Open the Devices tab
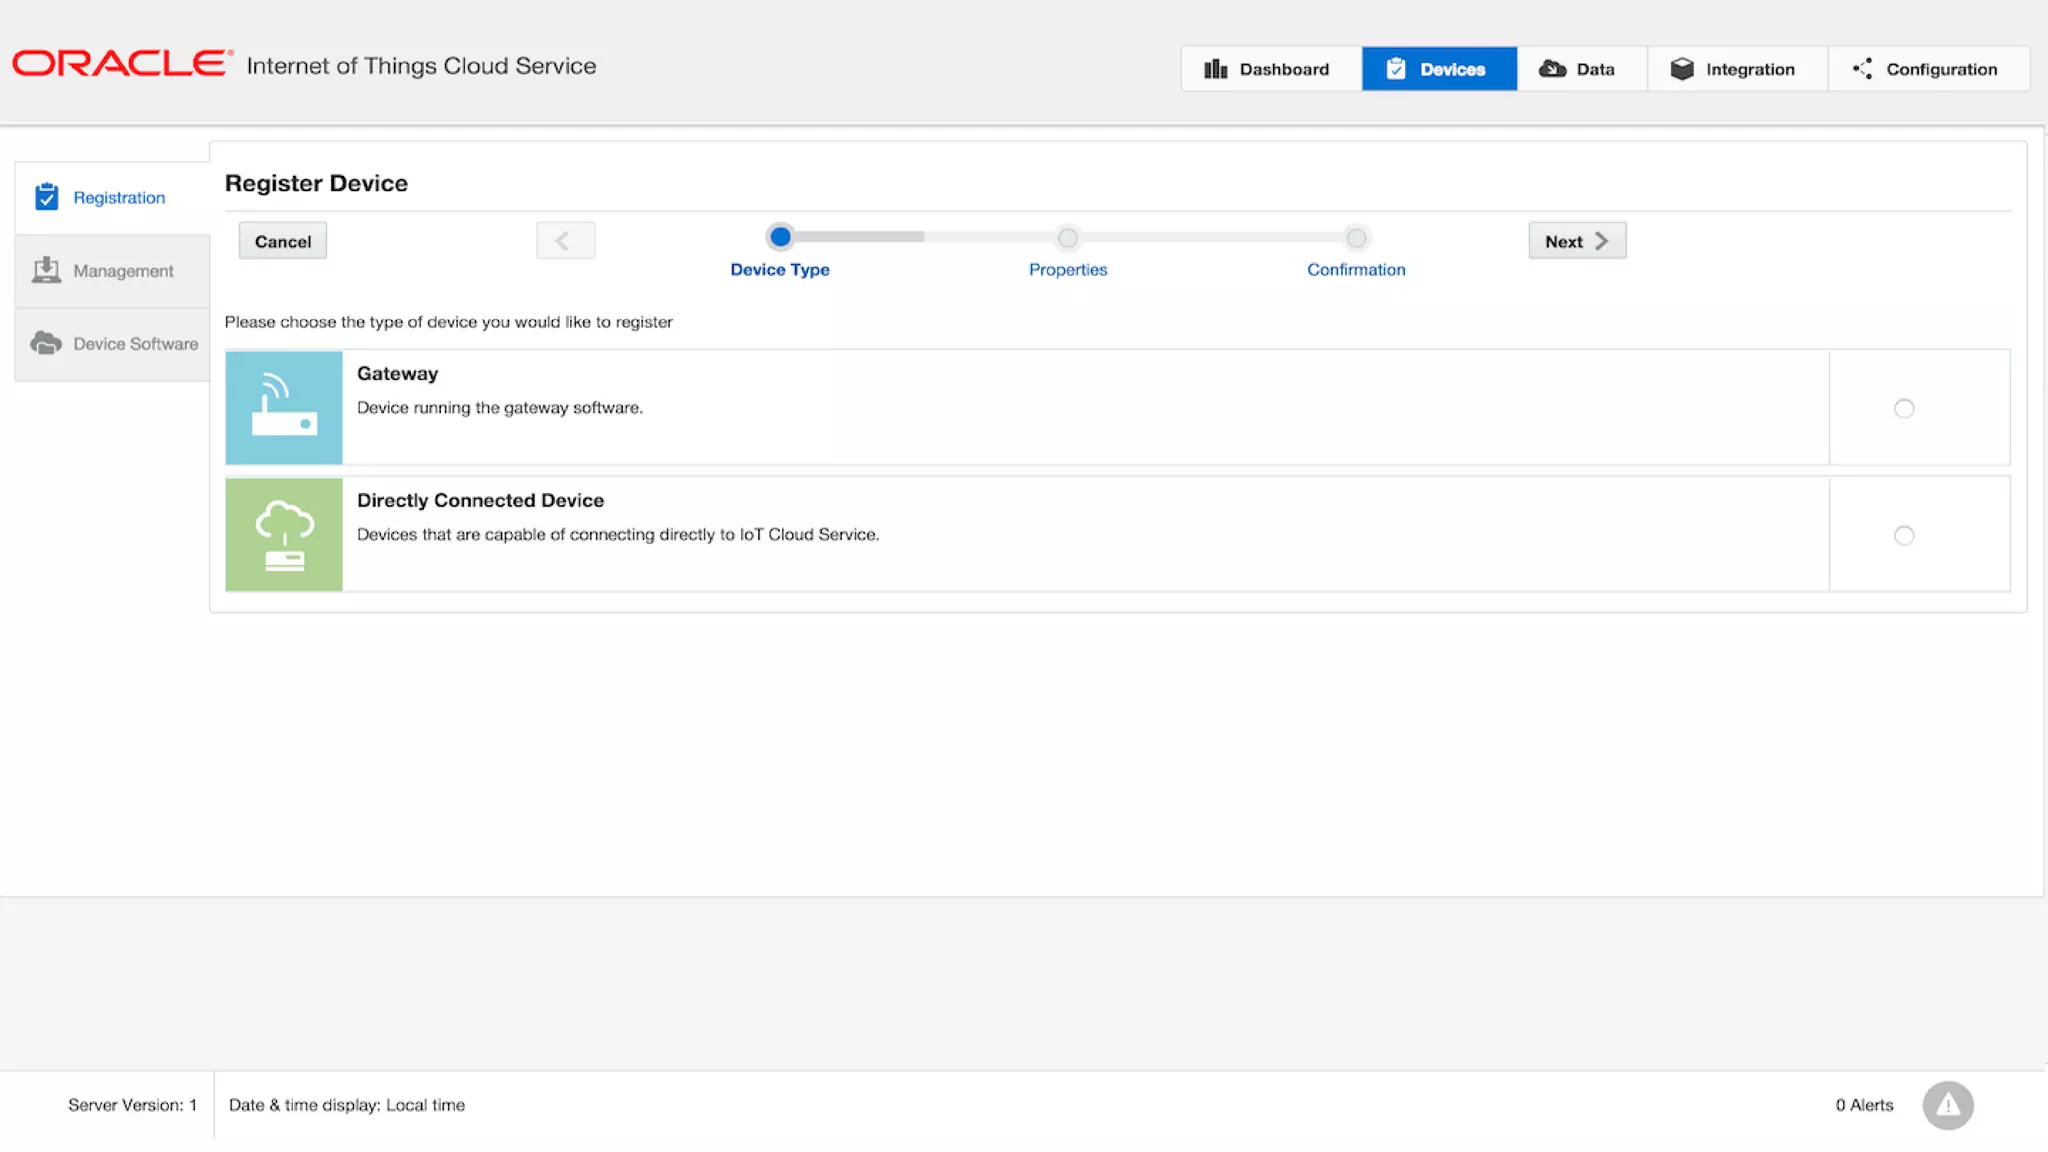2048x1152 pixels. (x=1439, y=69)
